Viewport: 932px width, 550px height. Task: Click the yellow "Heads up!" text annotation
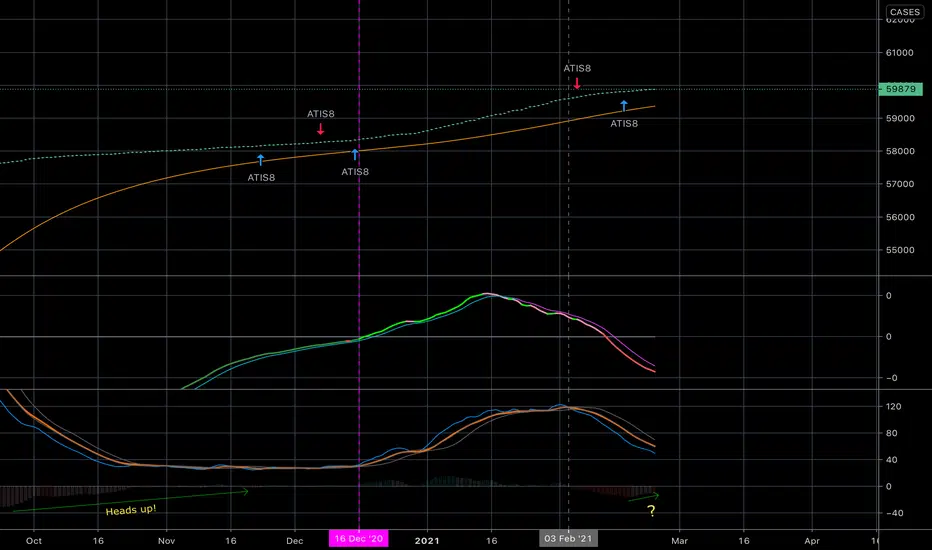(x=131, y=510)
